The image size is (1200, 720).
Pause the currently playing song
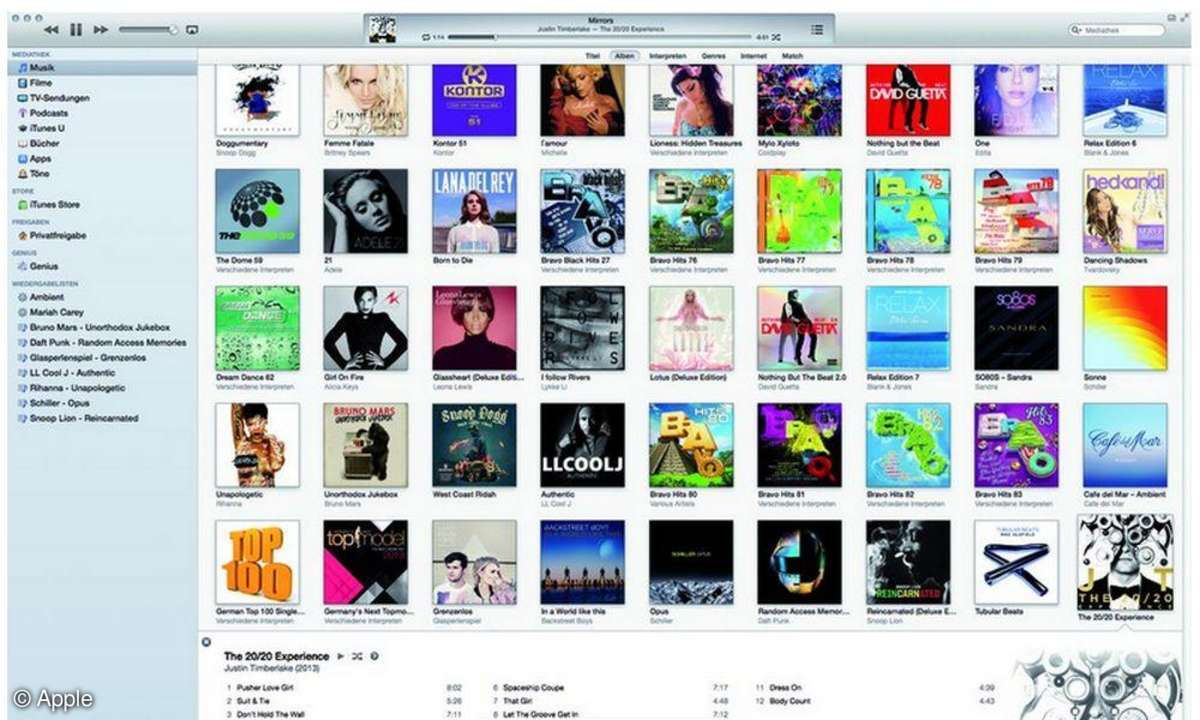76,30
